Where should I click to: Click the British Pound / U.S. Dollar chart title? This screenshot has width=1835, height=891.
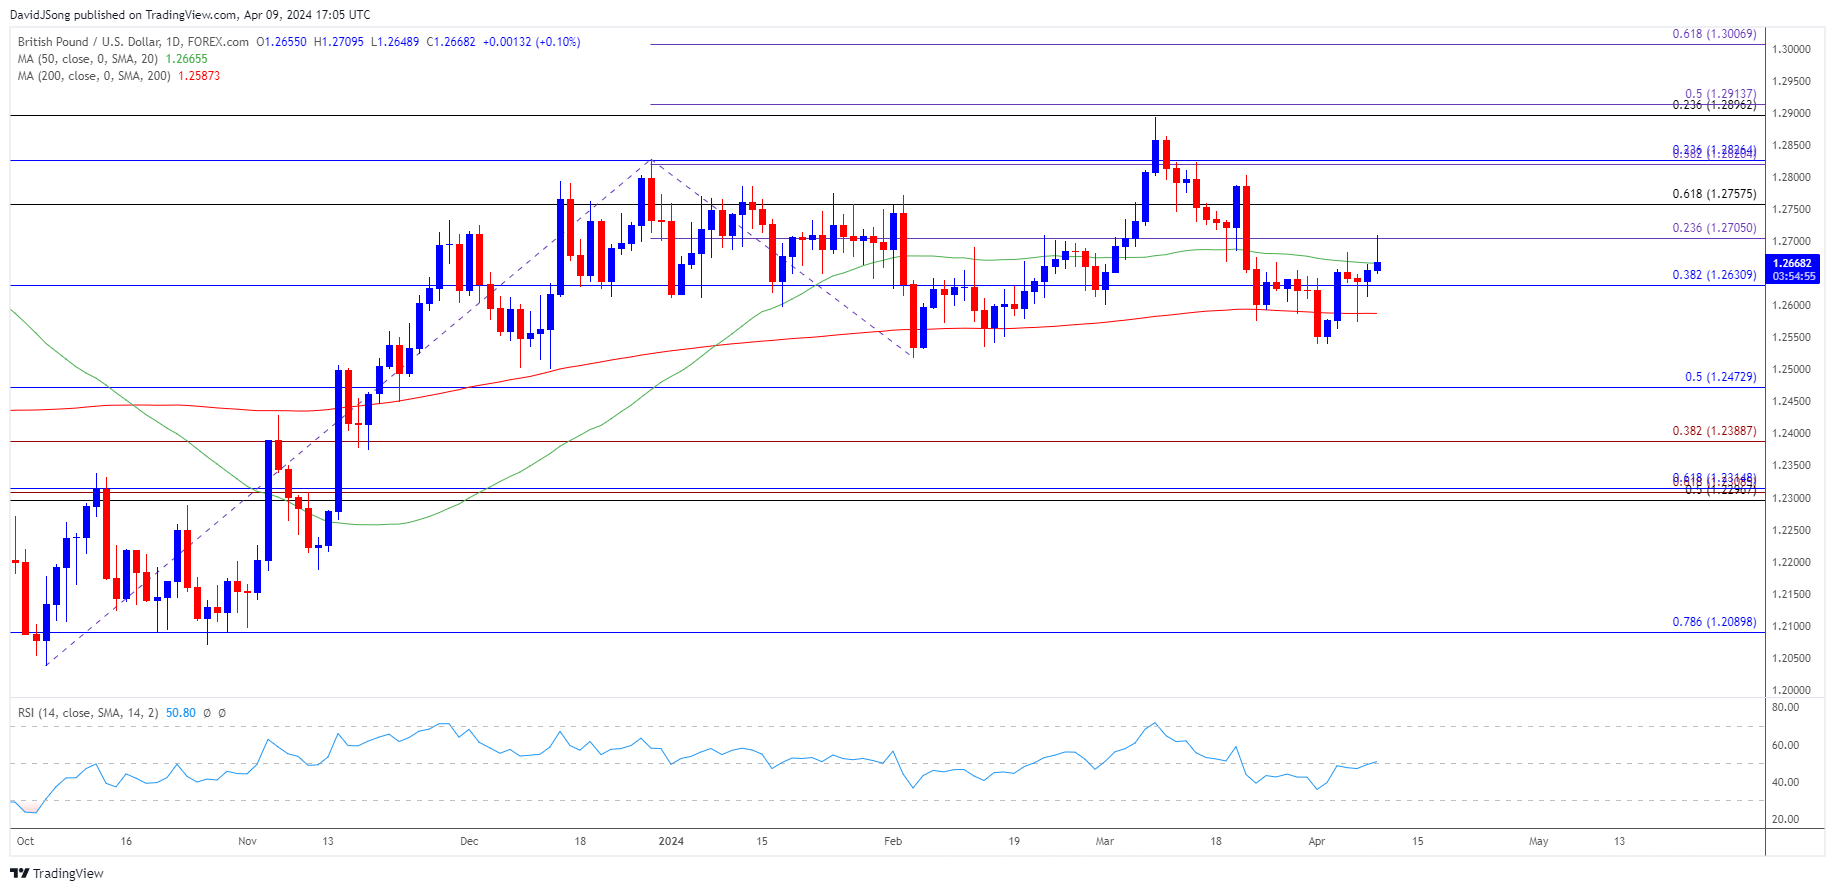pos(133,42)
